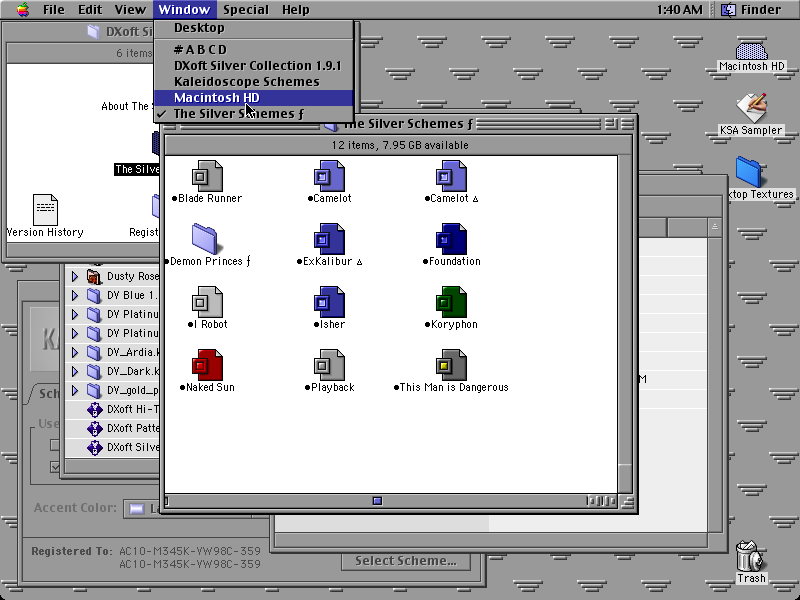Click the DXoft Hi-T scheme icon

tap(94, 410)
